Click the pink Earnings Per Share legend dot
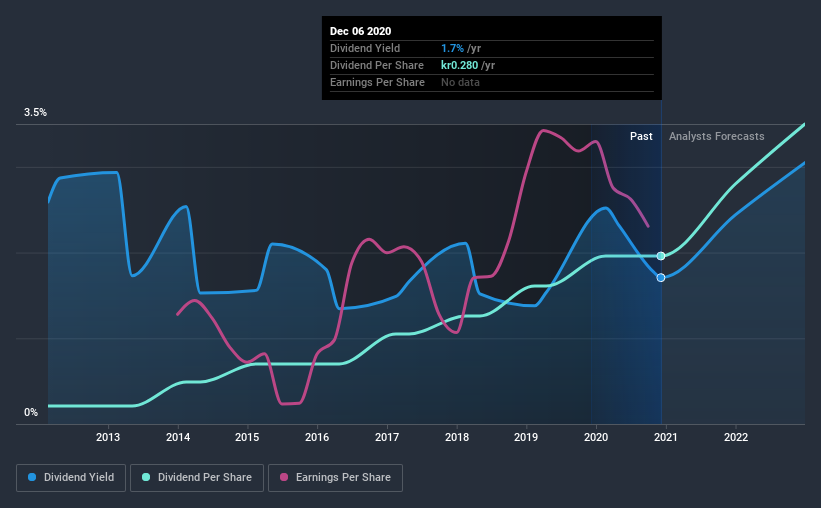821x508 pixels. tap(284, 477)
